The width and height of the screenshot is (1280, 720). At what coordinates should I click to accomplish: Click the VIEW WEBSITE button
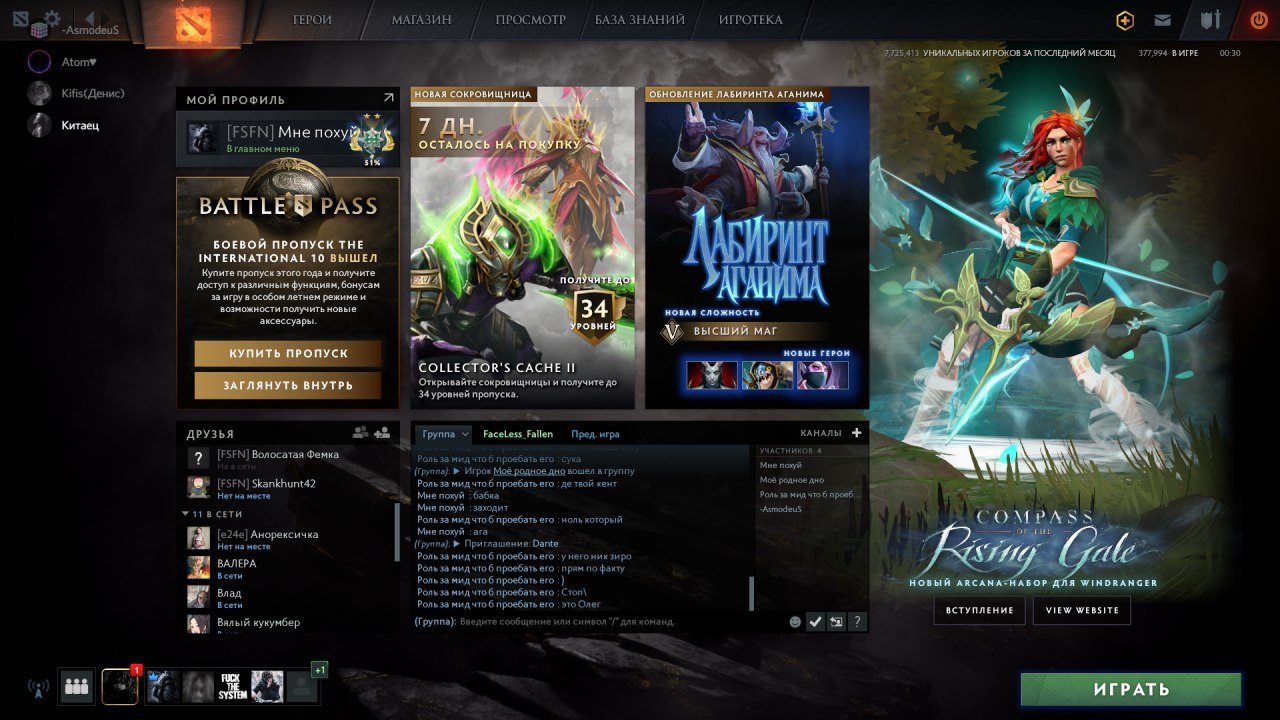(x=1082, y=610)
